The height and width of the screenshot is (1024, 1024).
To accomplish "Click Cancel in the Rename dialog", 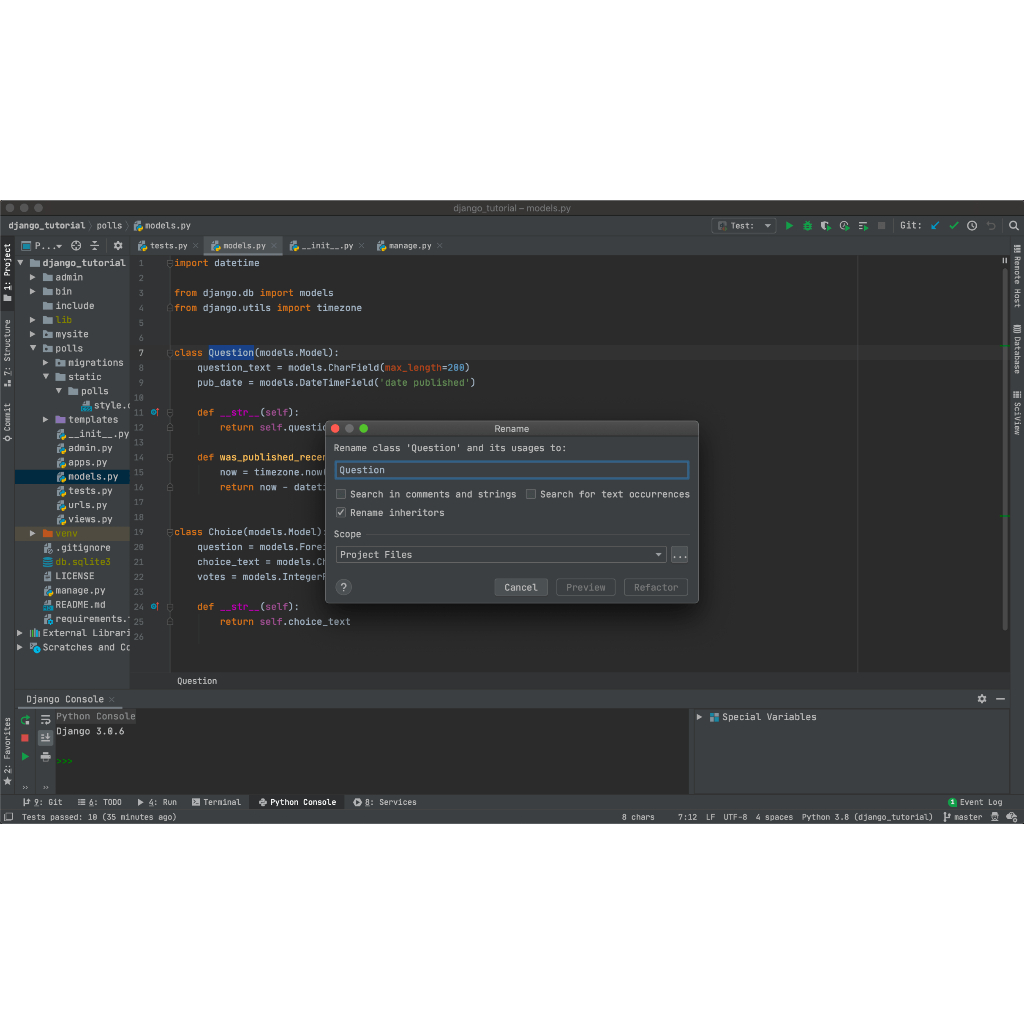I will coord(520,587).
